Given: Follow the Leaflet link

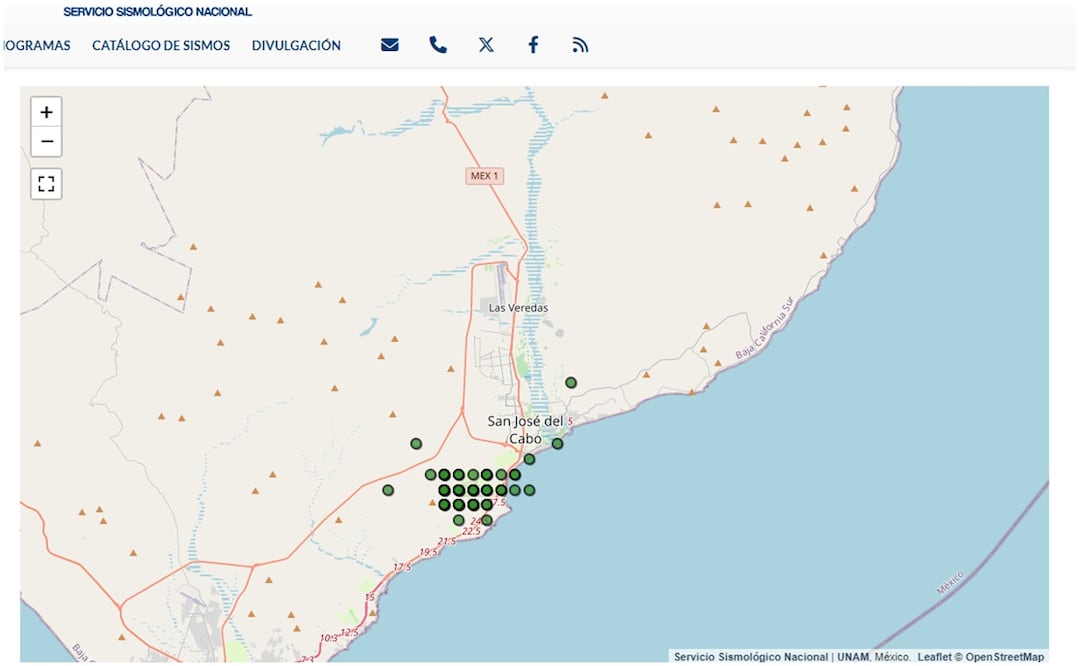Looking at the screenshot, I should click(x=934, y=657).
